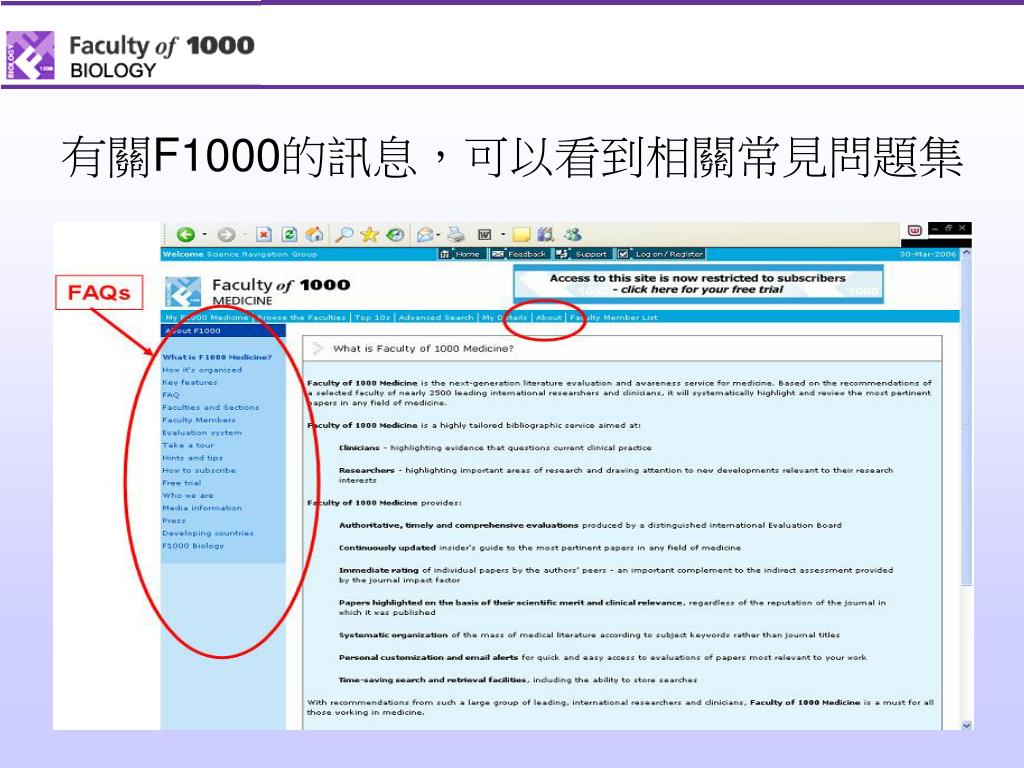Image resolution: width=1024 pixels, height=768 pixels.
Task: Open My Details menu item
Action: tap(504, 317)
